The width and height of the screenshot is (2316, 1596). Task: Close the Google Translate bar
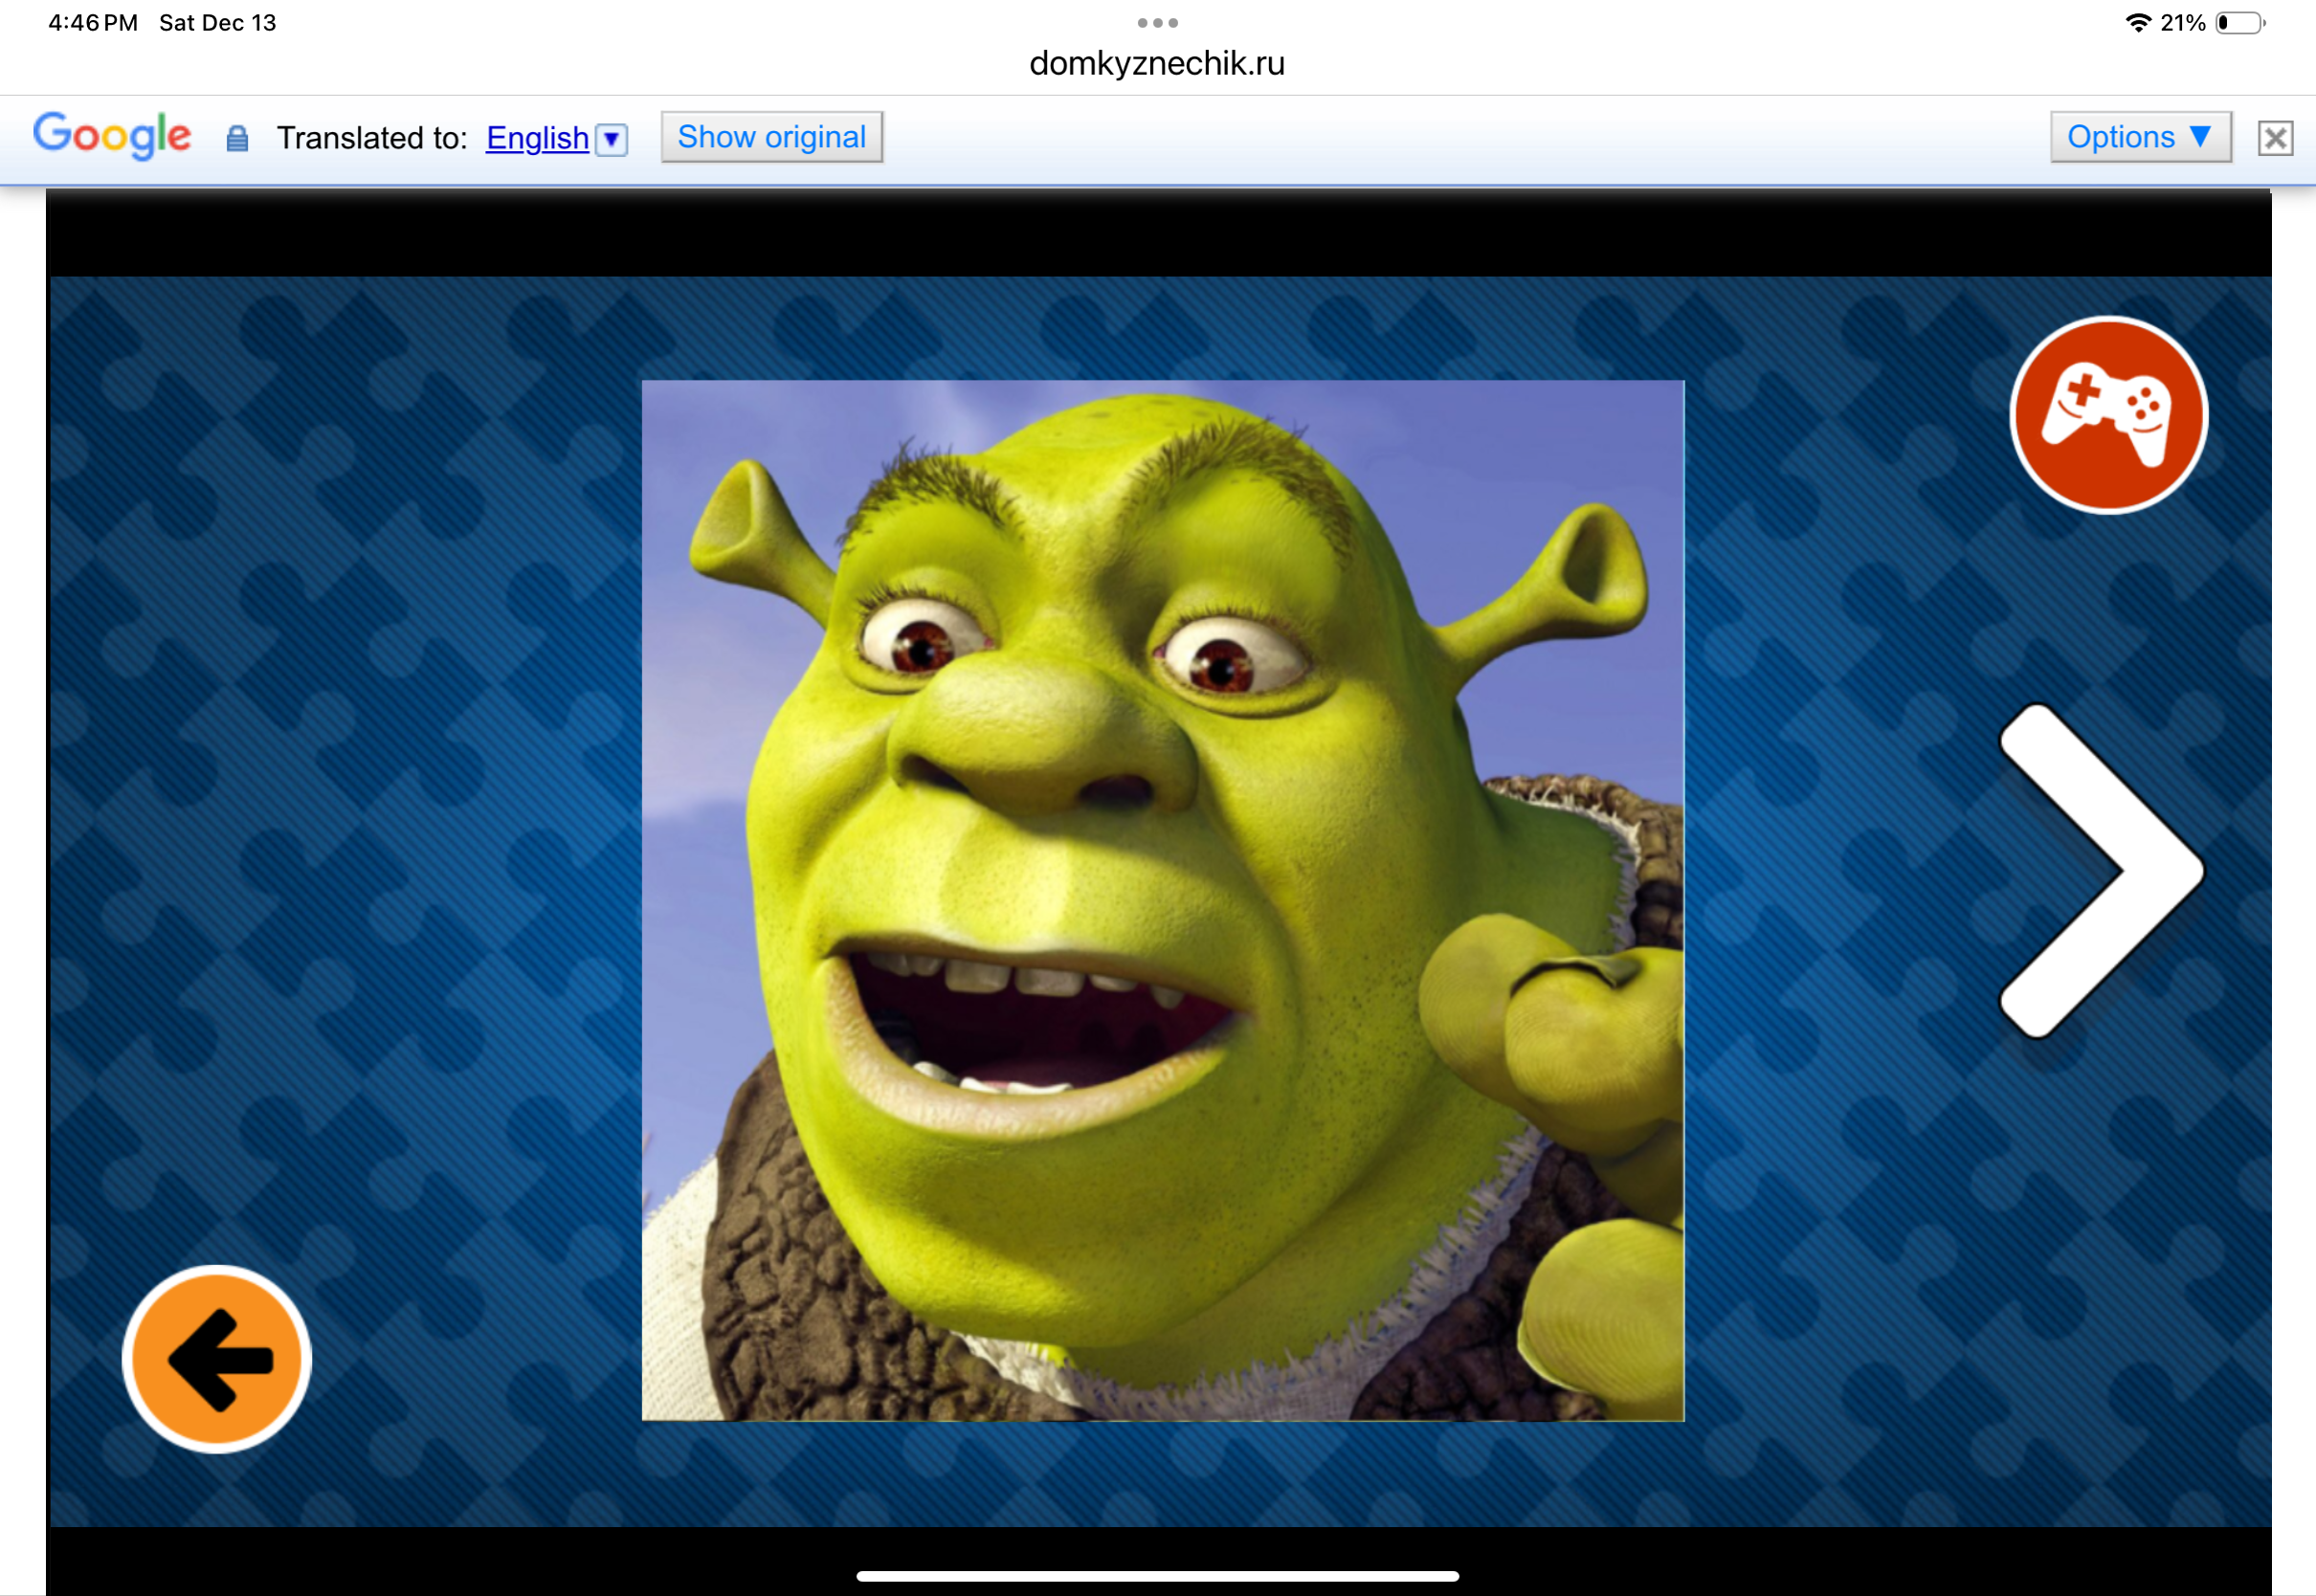click(2274, 138)
